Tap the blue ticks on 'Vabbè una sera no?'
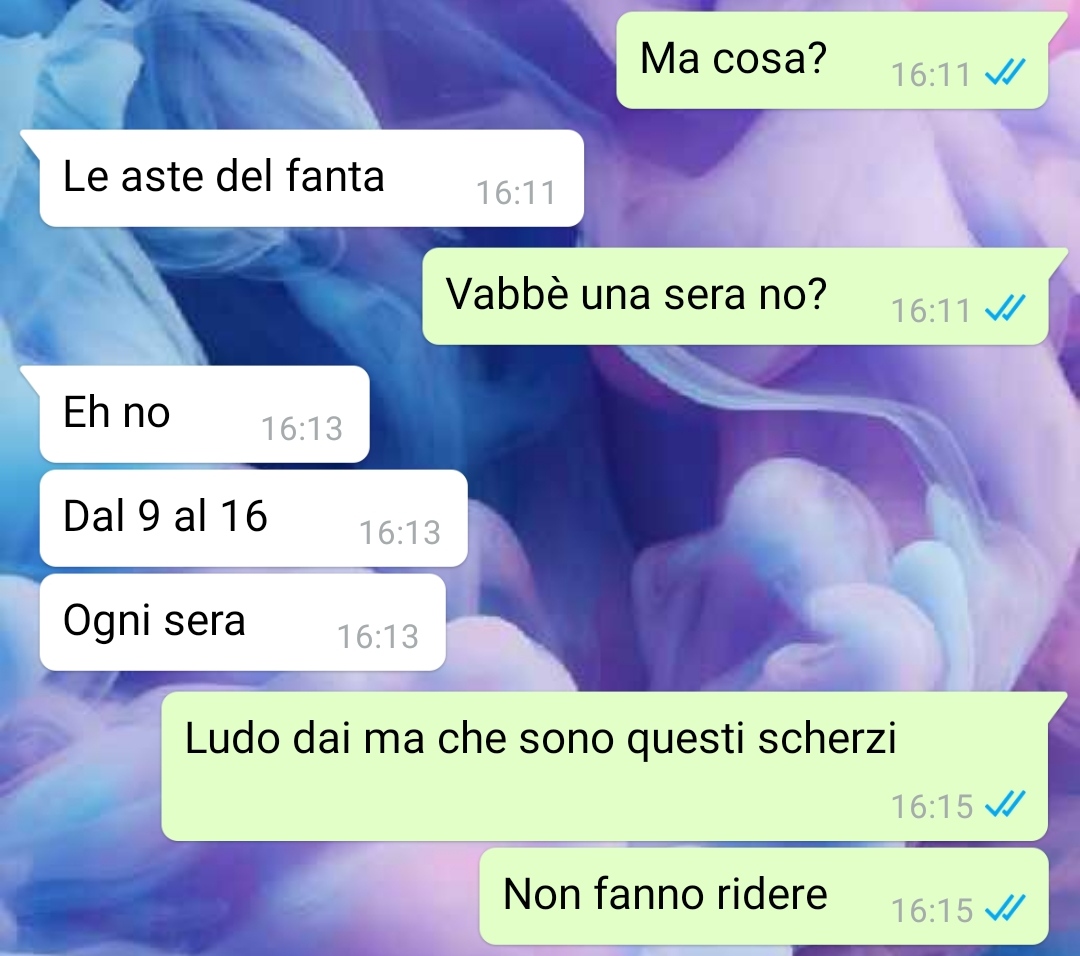Screen dimensions: 1080x956 [x=1006, y=309]
